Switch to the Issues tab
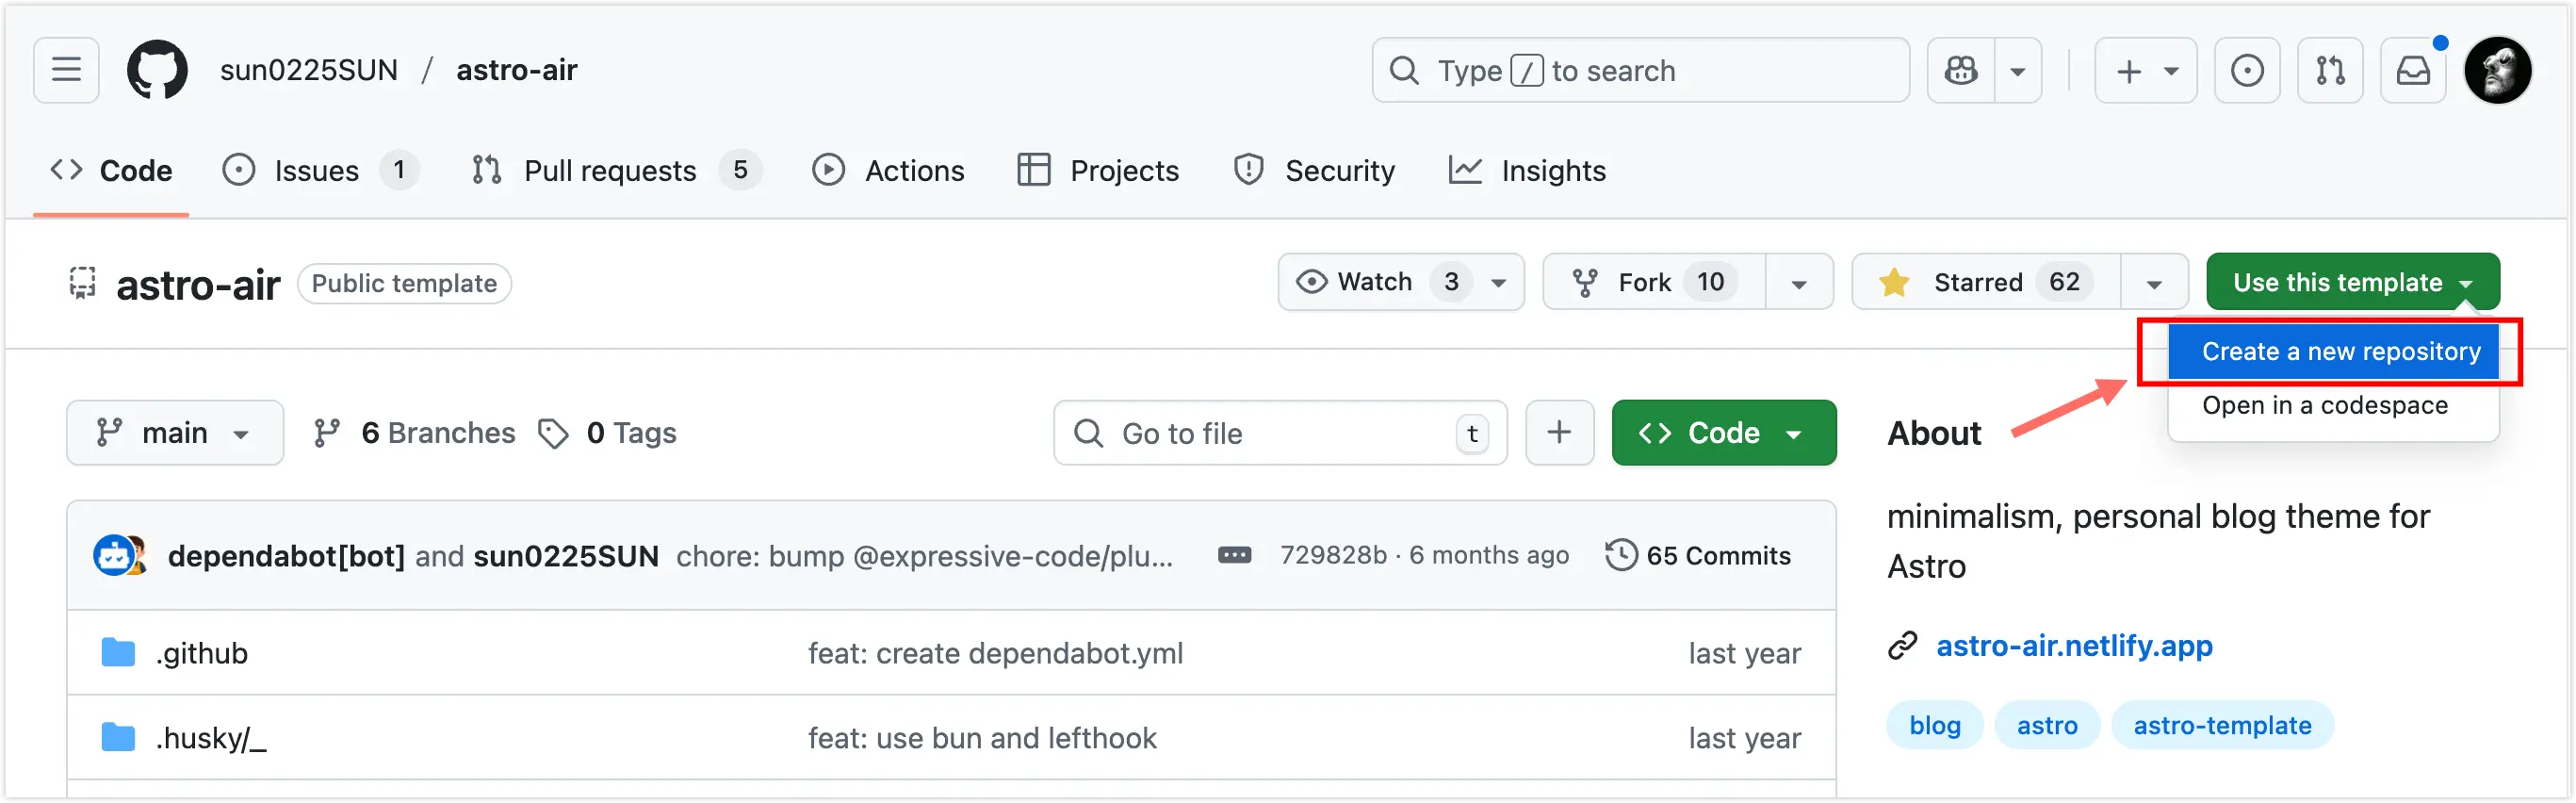This screenshot has height=803, width=2576. pyautogui.click(x=319, y=170)
